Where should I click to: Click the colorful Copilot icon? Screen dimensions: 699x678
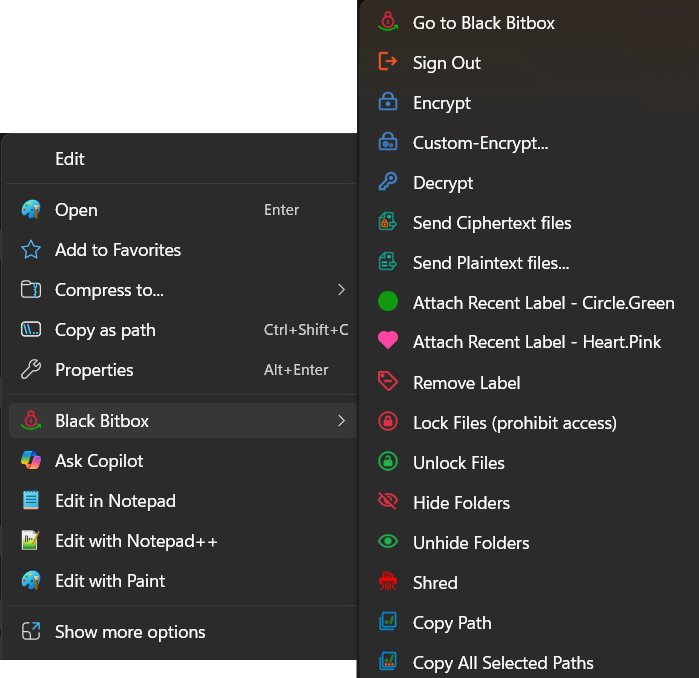pos(31,460)
